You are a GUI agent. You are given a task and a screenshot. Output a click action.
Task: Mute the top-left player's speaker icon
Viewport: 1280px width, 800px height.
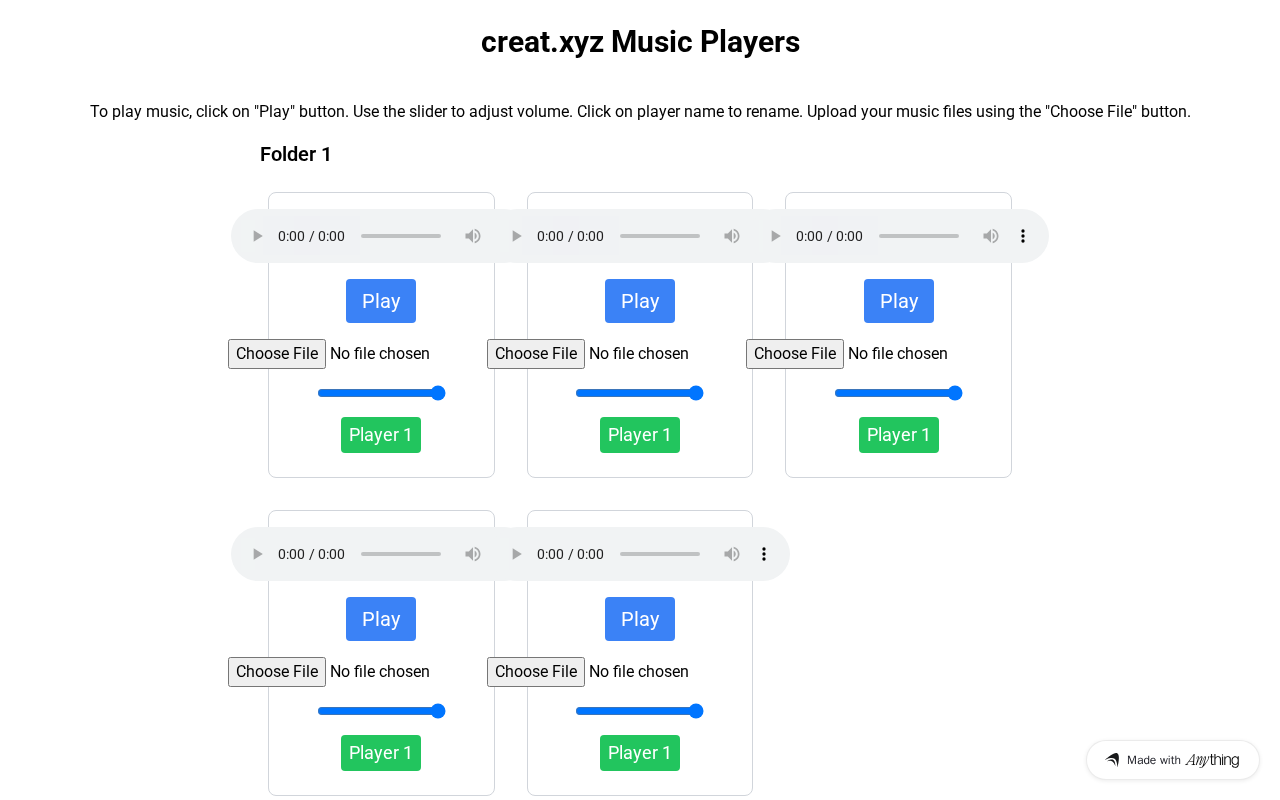(473, 236)
